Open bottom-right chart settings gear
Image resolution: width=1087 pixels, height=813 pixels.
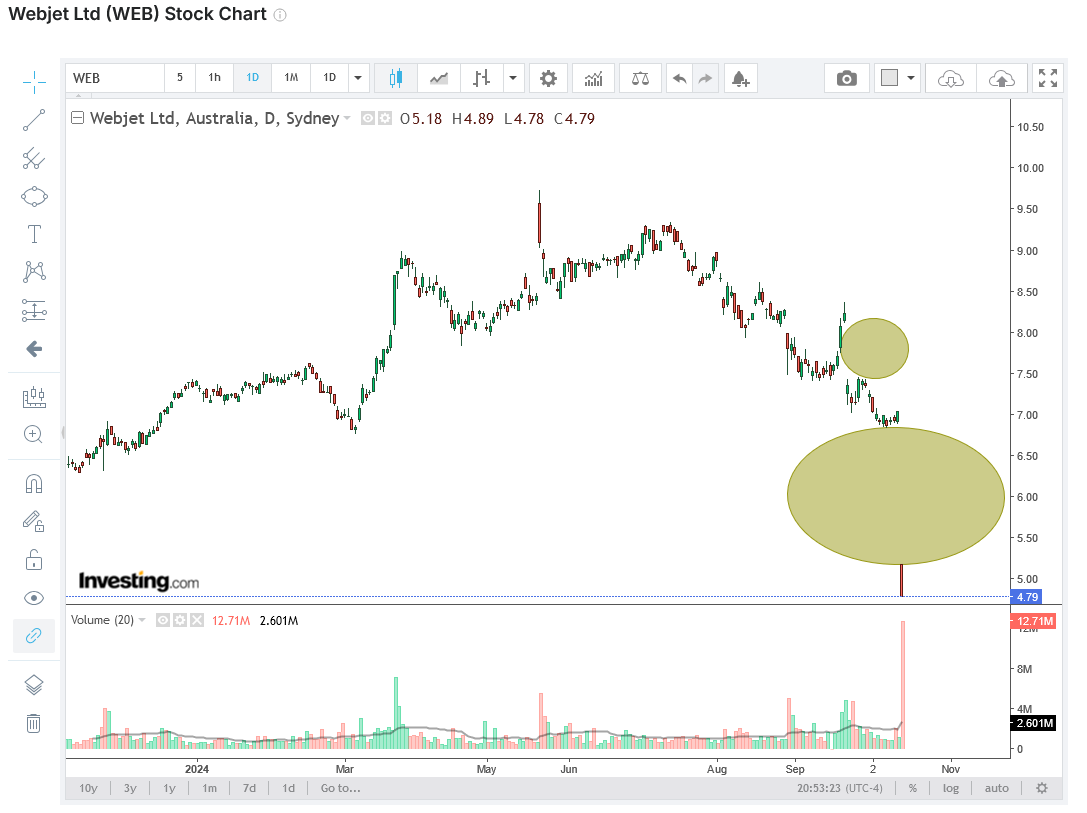point(1042,788)
